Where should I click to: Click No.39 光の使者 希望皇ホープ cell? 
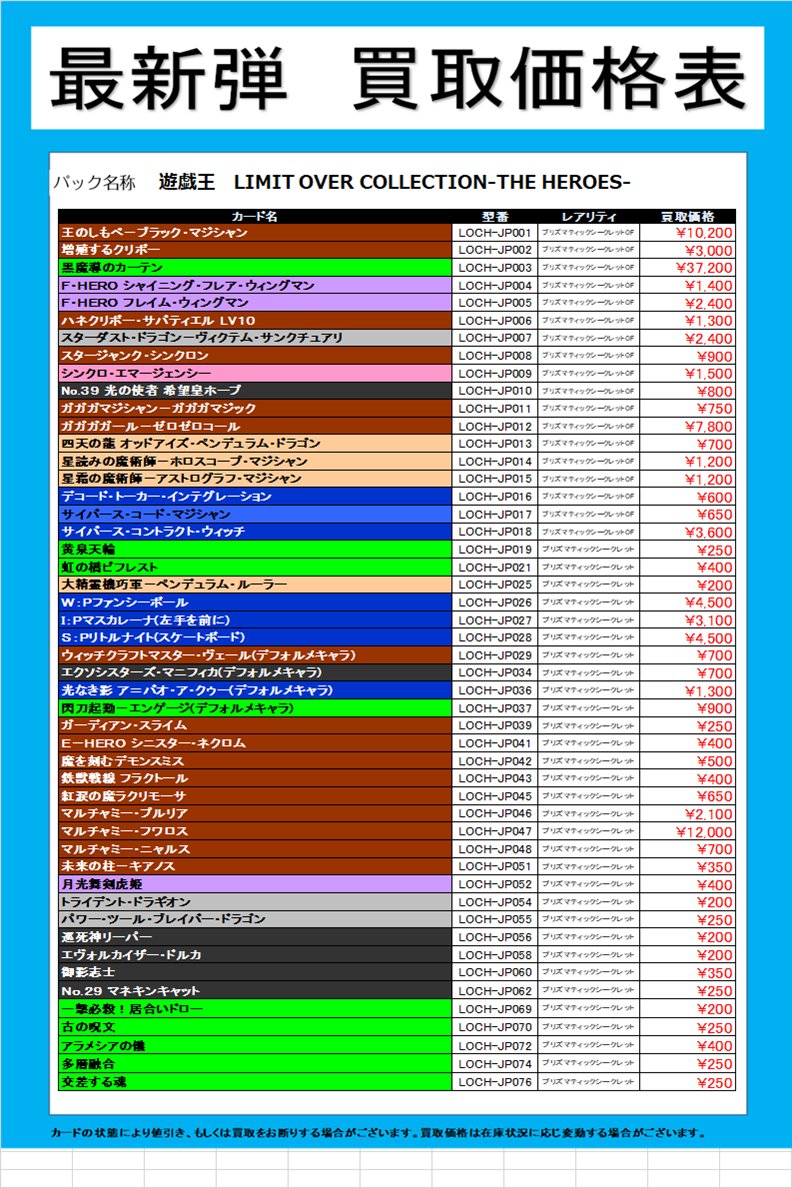255,391
